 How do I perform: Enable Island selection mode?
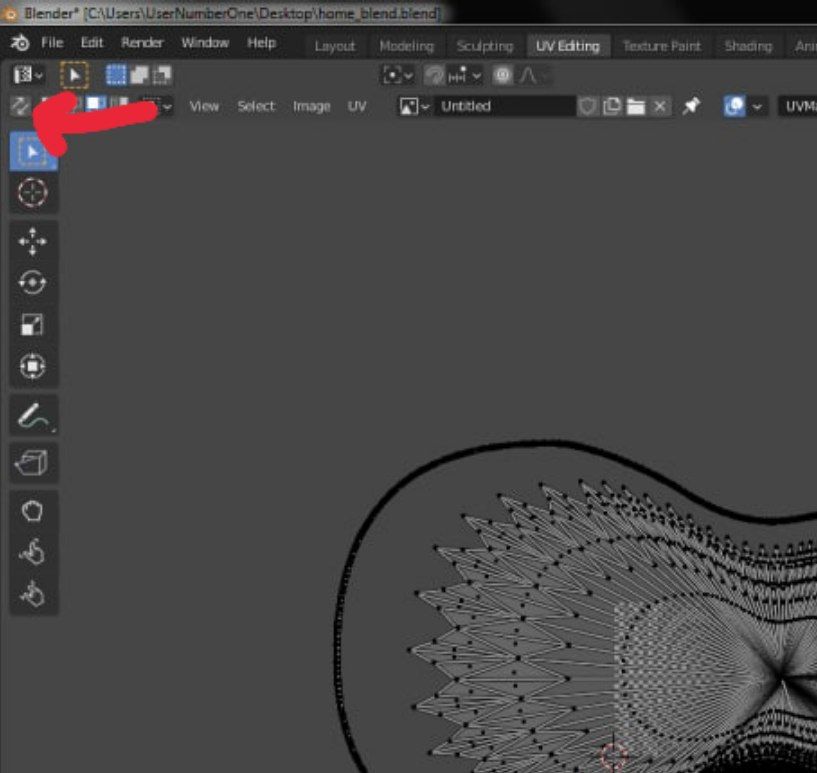[x=119, y=103]
